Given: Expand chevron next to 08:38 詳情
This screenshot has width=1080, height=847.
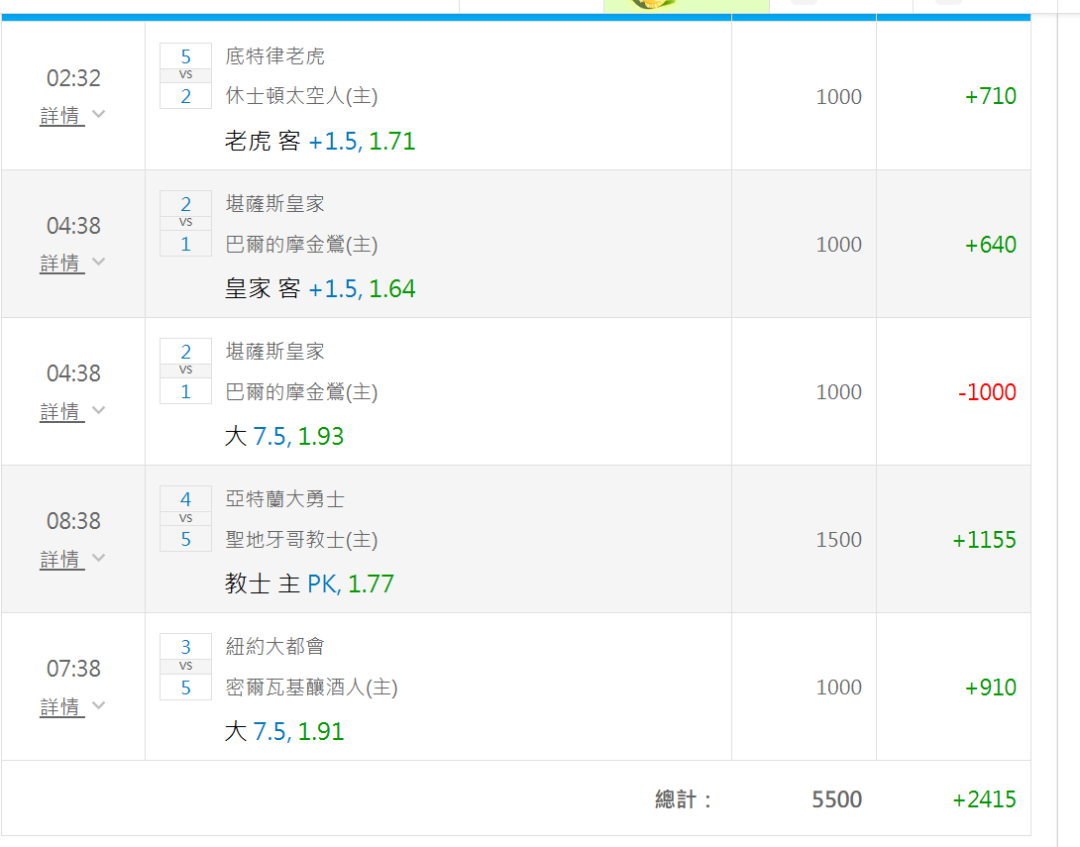Looking at the screenshot, I should coord(98,558).
